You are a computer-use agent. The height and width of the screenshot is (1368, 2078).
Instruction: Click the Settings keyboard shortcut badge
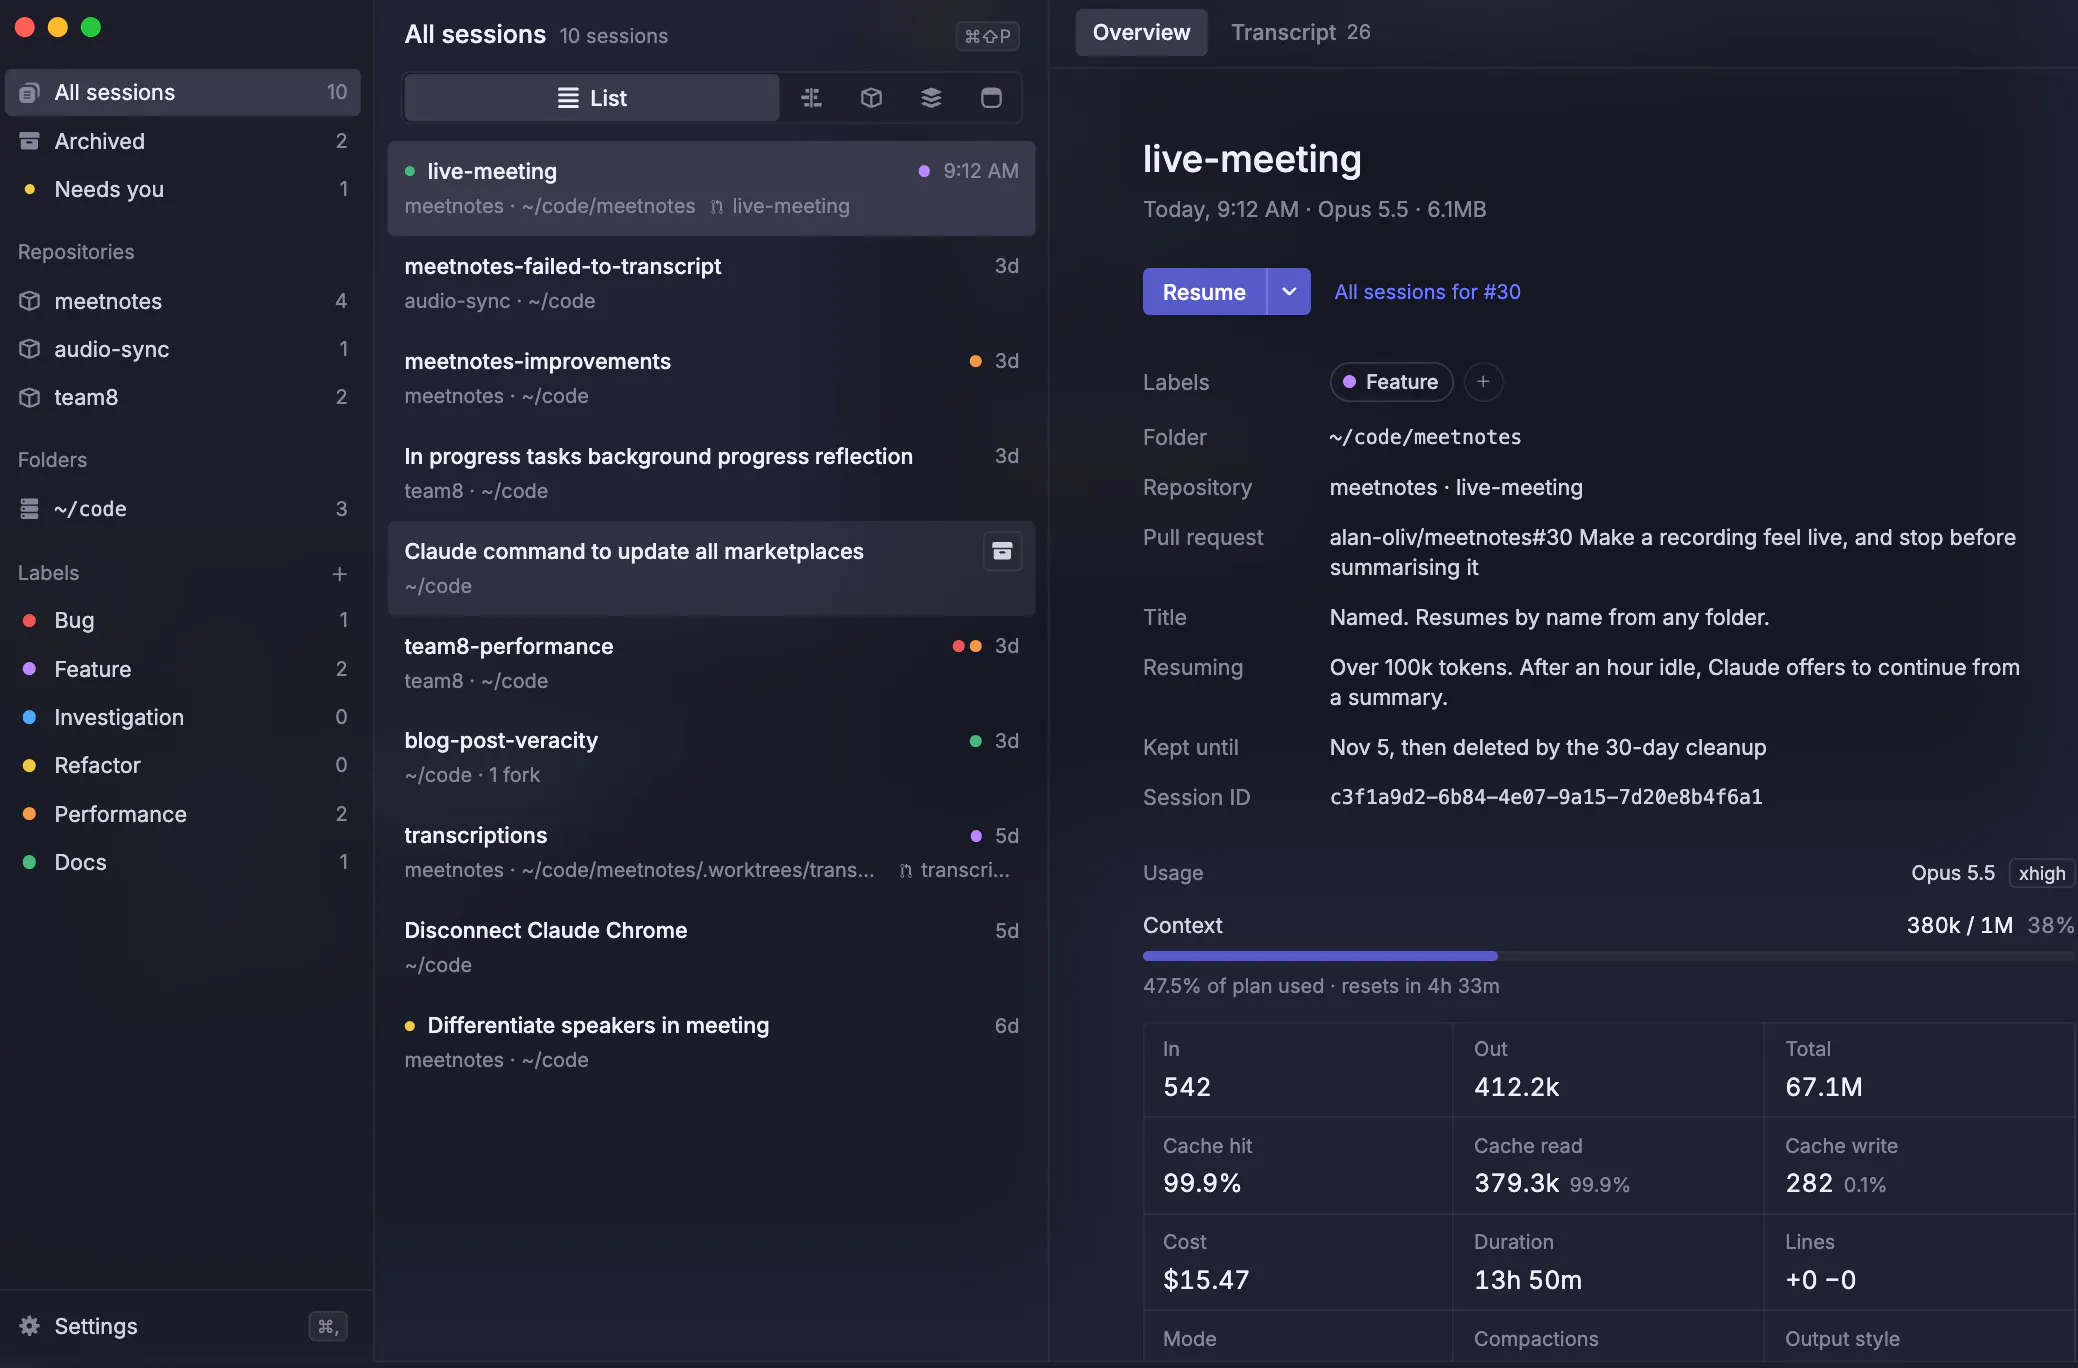(327, 1326)
